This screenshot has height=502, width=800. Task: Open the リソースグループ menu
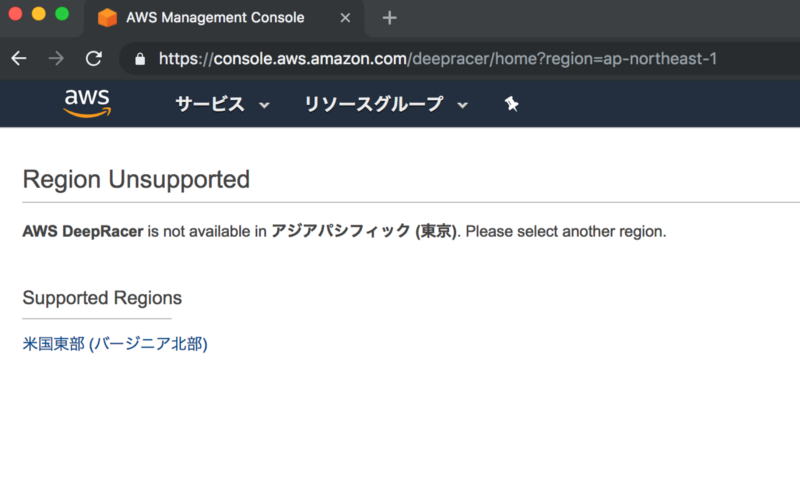(373, 104)
